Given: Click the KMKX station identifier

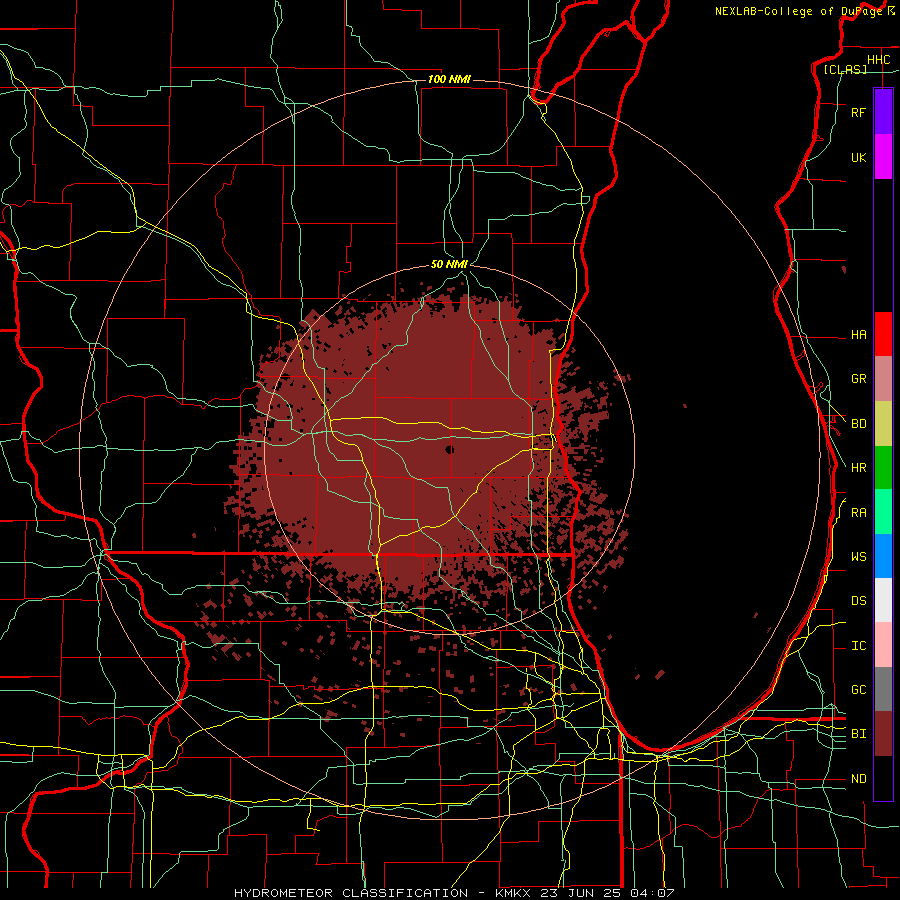Looking at the screenshot, I should 513,893.
